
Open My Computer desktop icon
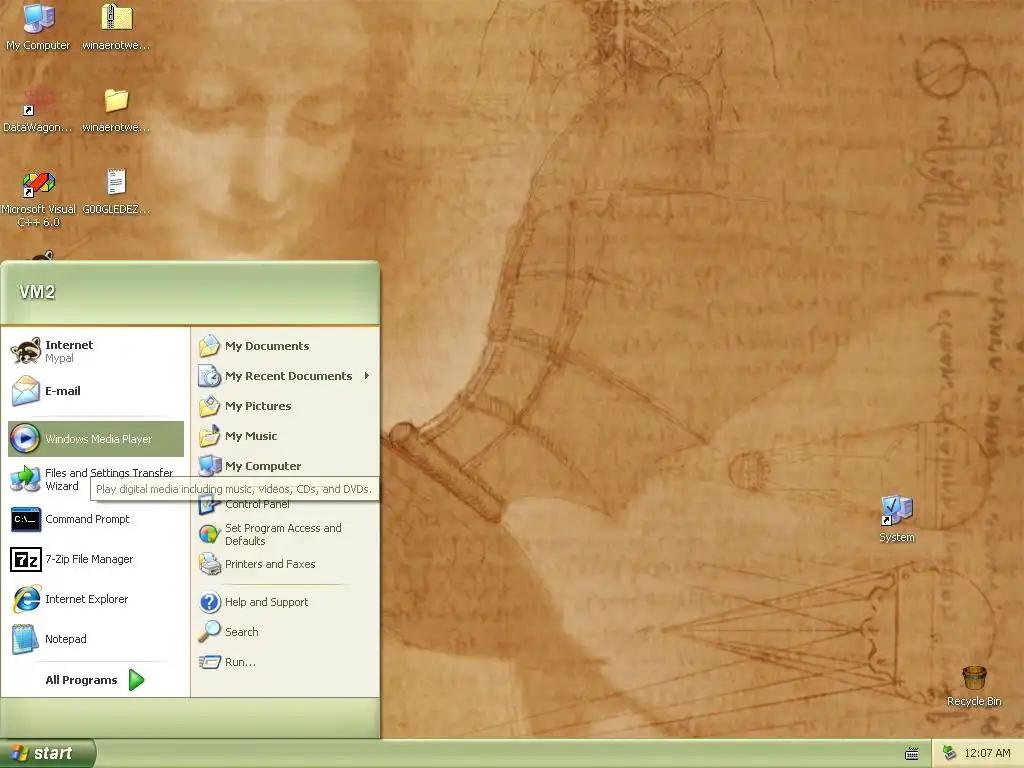38,26
